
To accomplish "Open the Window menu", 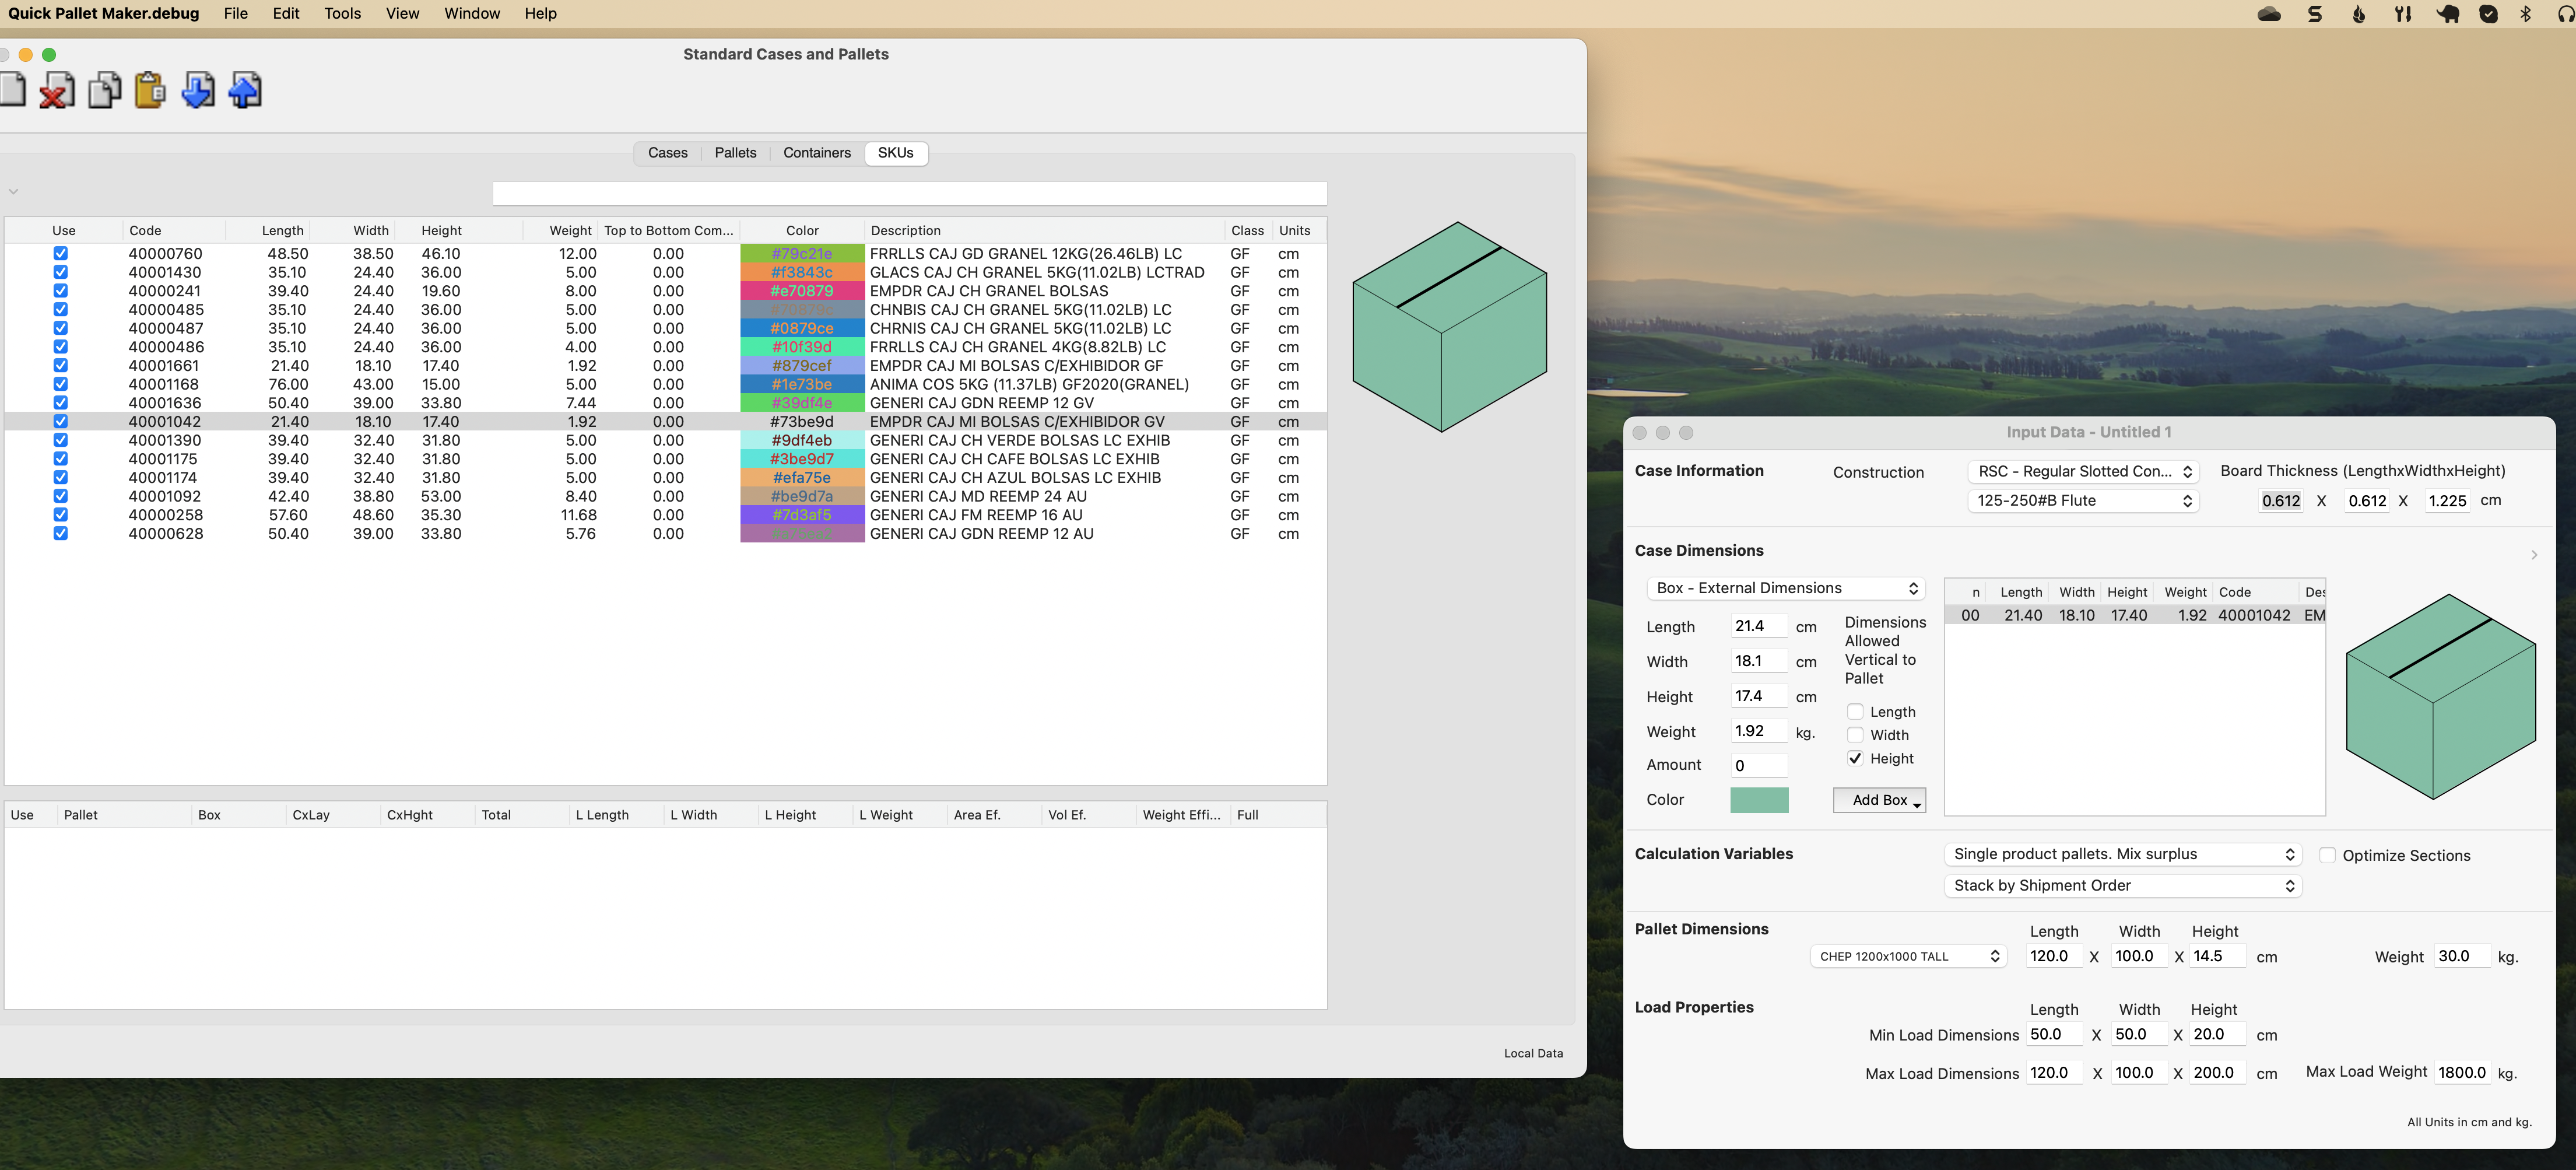I will coord(472,14).
